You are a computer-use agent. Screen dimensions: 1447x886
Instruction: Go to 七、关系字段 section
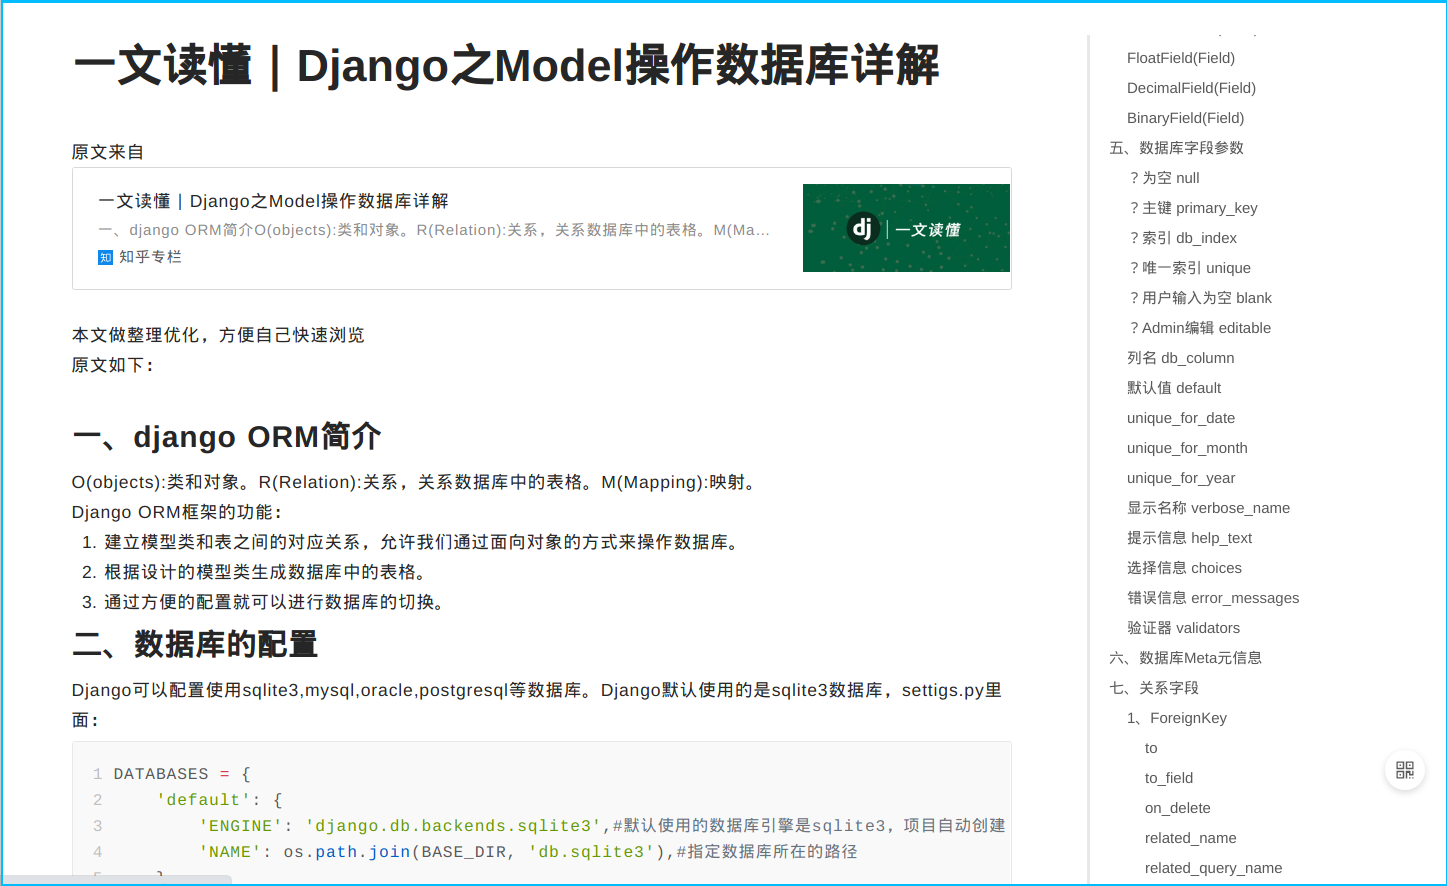[1154, 688]
